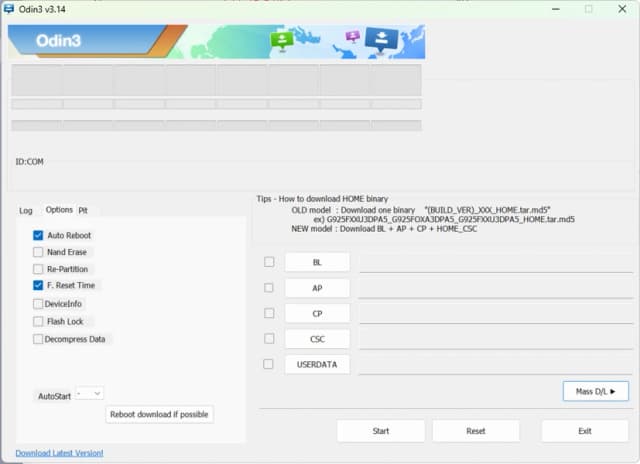Disable the Auto Reboot checkbox
The image size is (640, 464).
coord(38,235)
